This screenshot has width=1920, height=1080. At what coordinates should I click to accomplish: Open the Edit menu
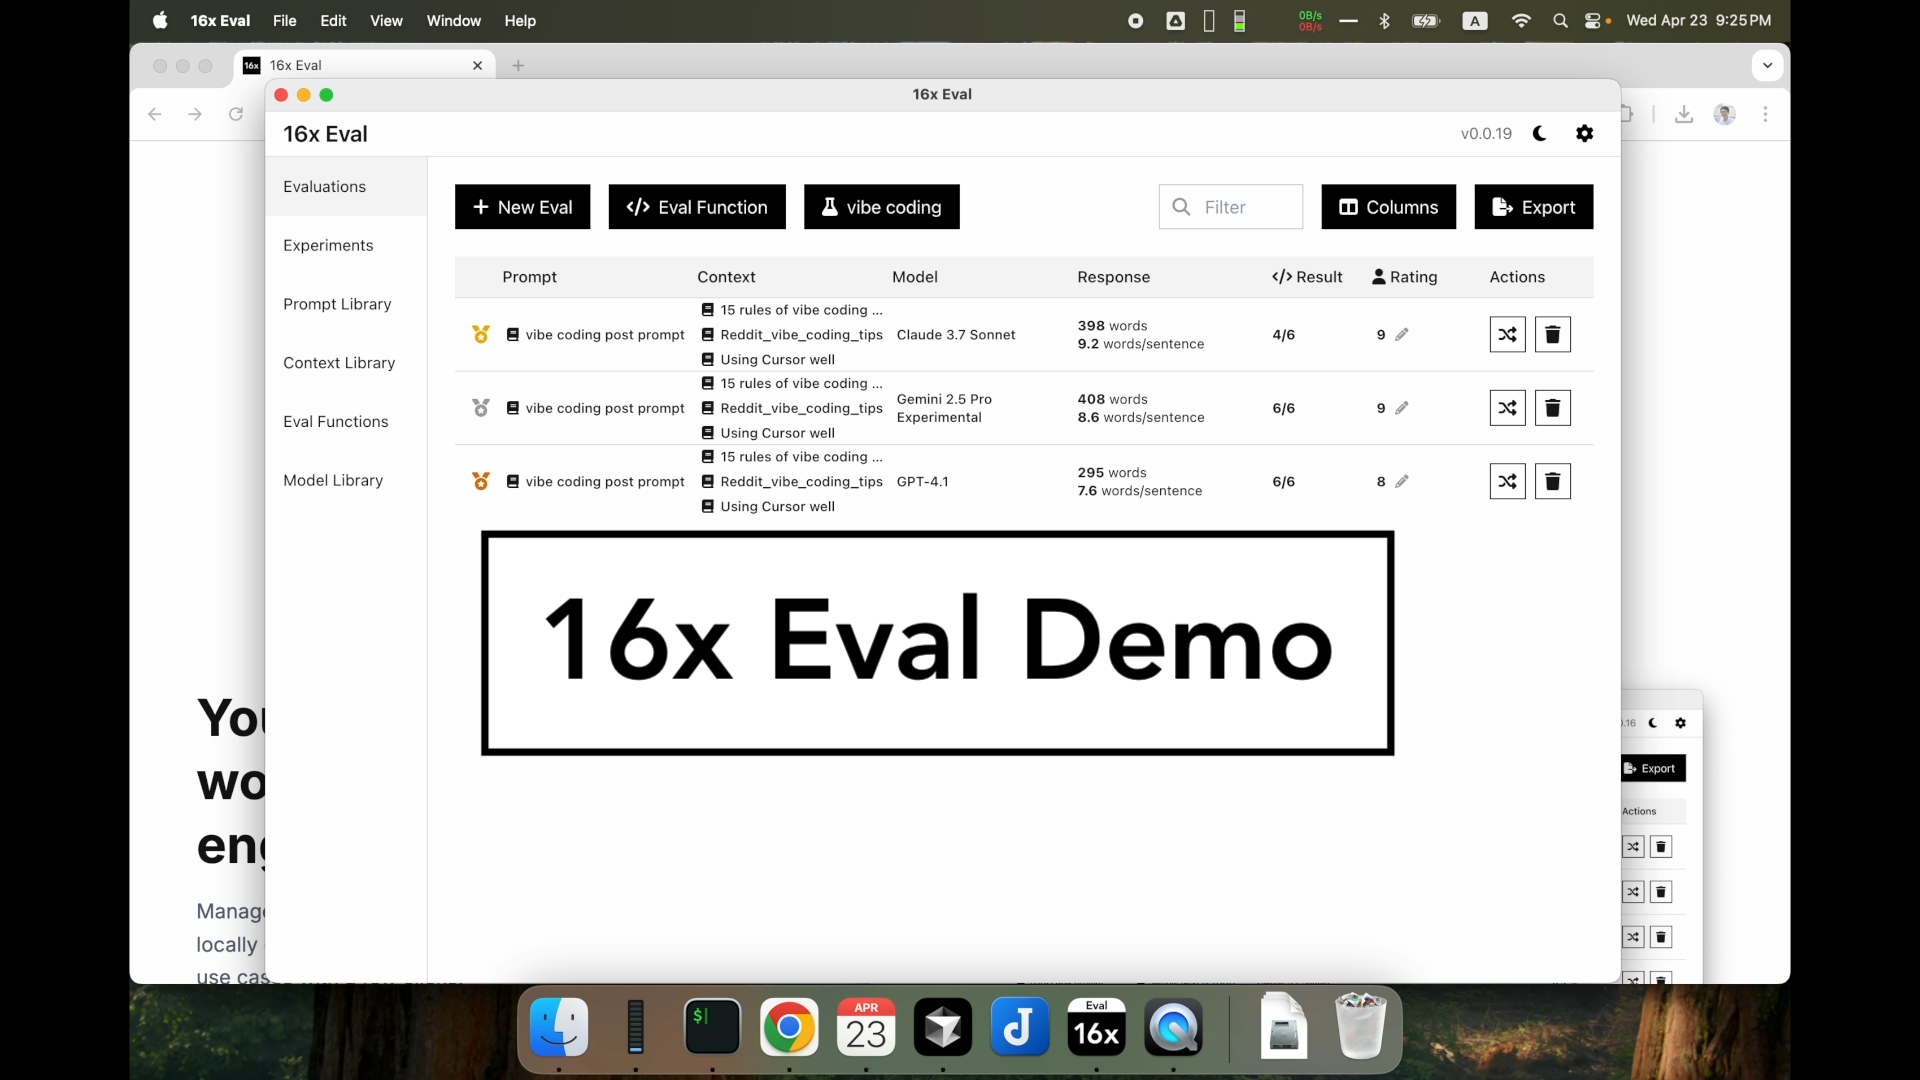333,21
